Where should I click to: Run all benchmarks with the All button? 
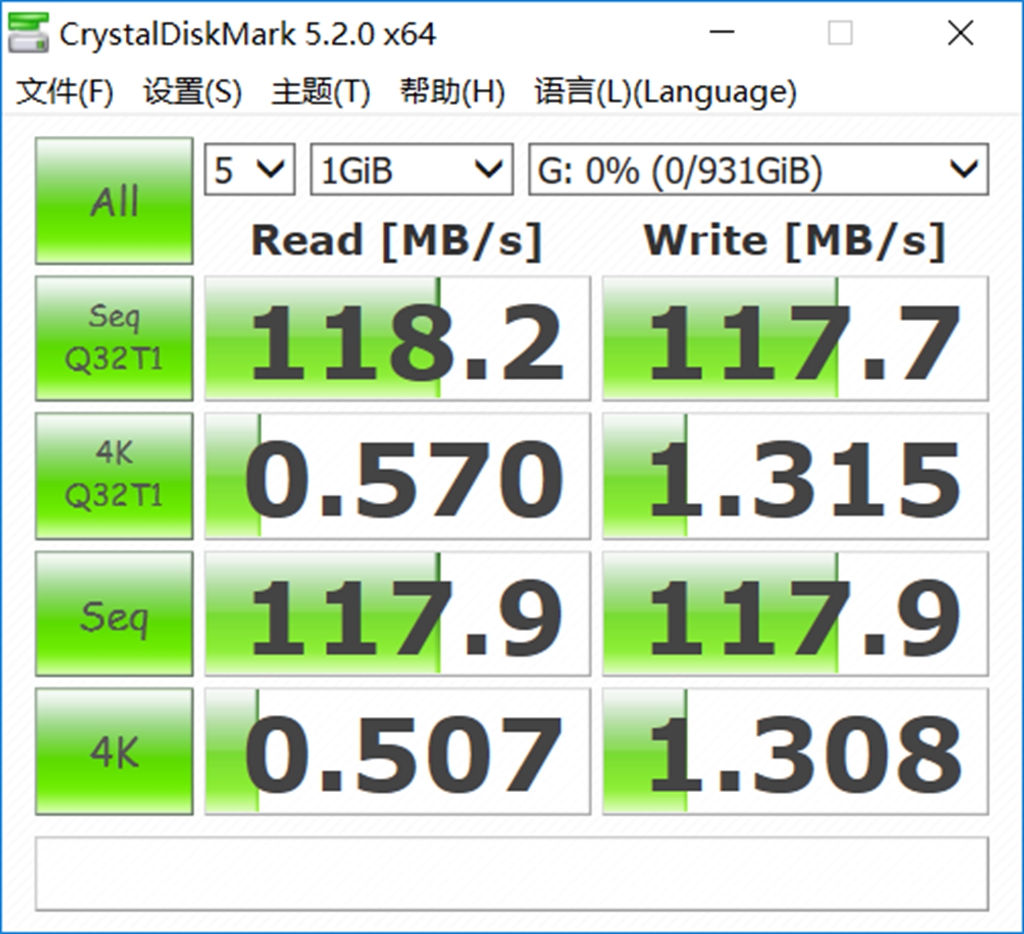(114, 201)
